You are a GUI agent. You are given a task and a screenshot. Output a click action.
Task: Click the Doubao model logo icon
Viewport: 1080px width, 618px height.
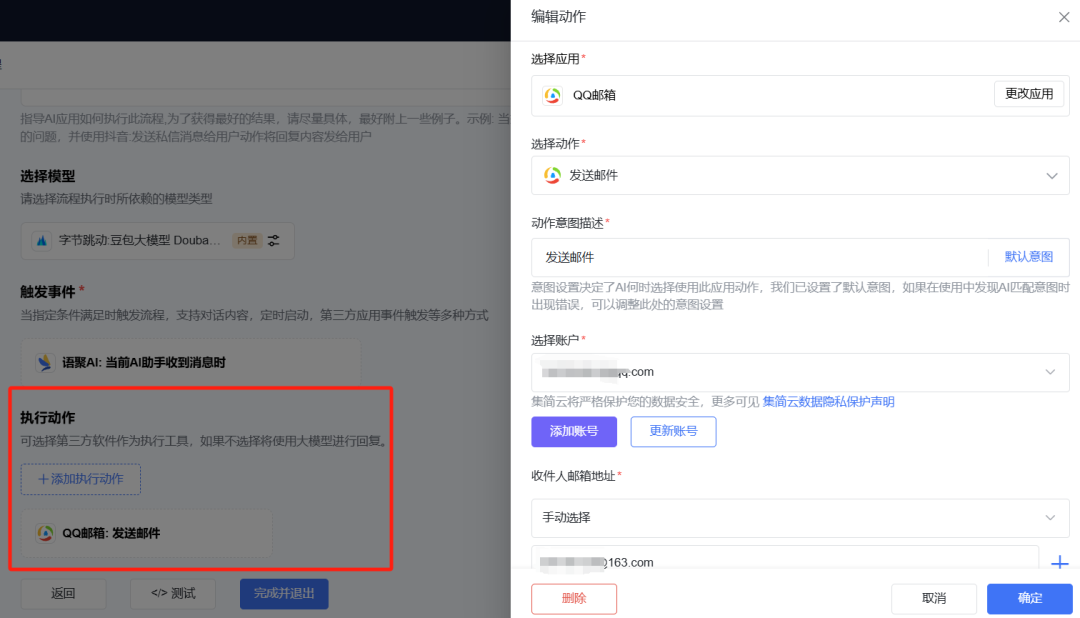coord(41,240)
